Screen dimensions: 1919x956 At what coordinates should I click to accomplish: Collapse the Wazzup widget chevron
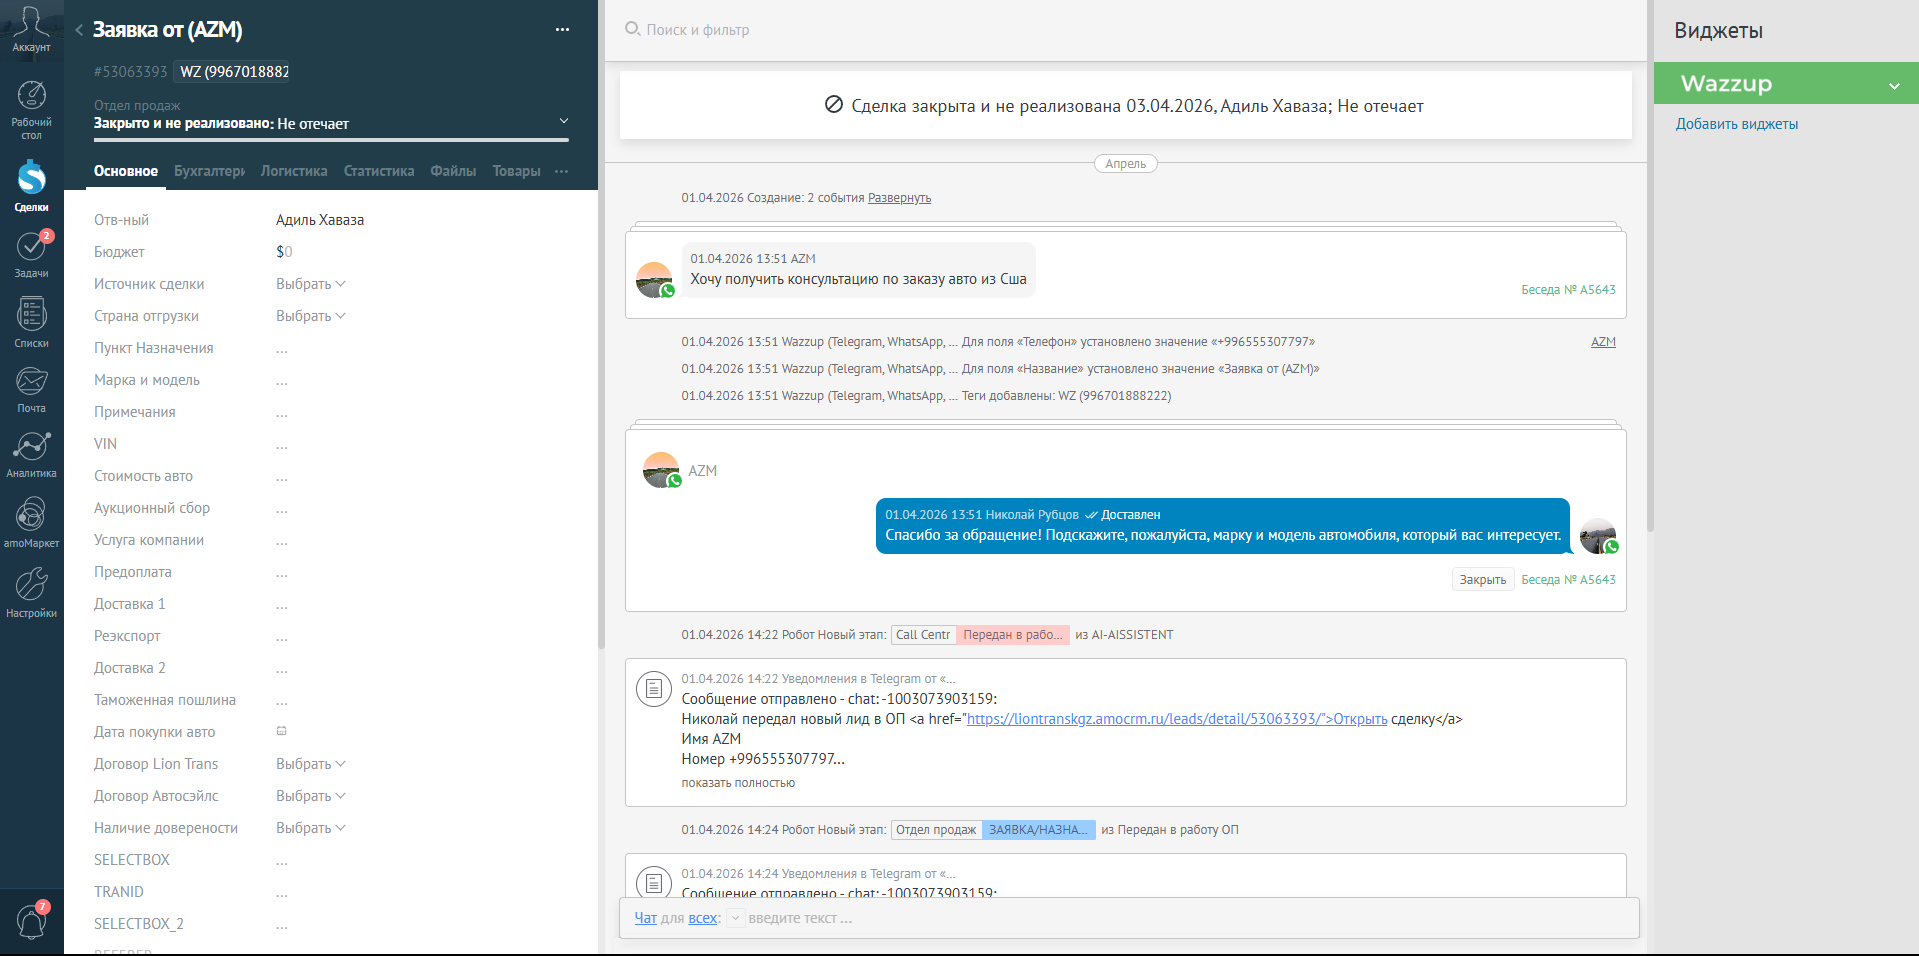(x=1894, y=86)
